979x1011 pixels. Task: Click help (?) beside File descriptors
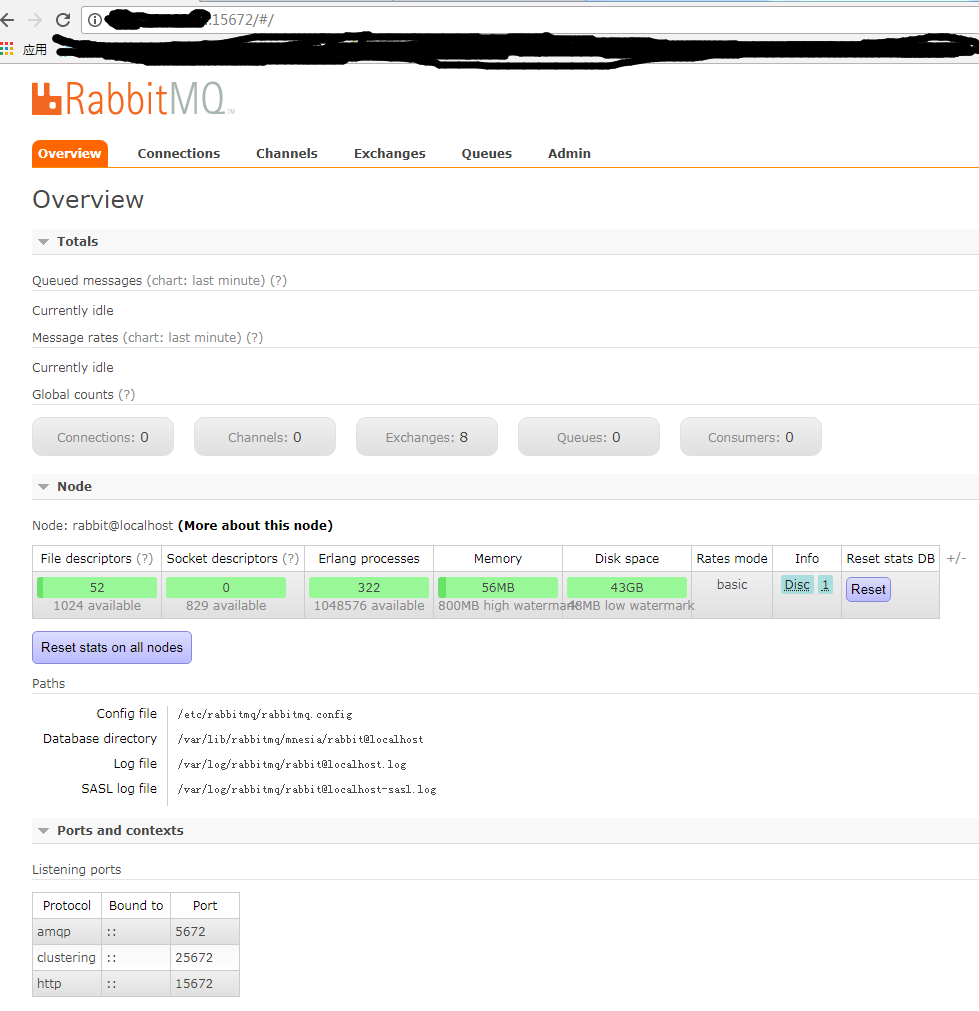pyautogui.click(x=144, y=558)
